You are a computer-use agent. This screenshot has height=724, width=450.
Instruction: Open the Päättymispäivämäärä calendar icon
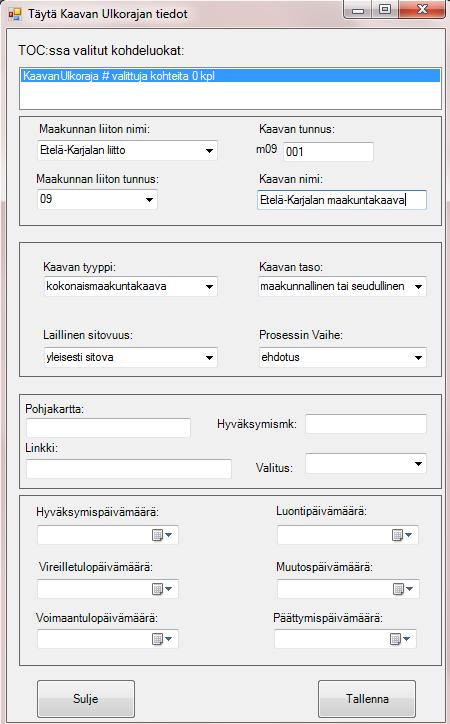click(x=400, y=639)
